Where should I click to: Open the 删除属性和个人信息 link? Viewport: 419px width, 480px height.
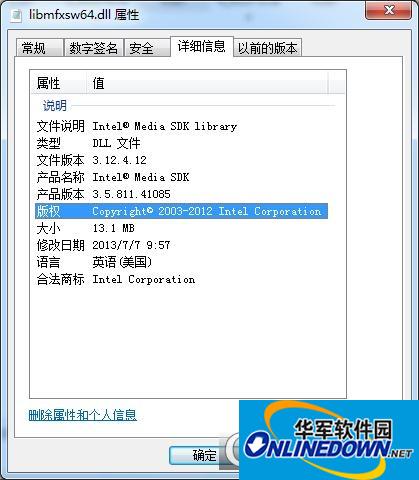83,415
